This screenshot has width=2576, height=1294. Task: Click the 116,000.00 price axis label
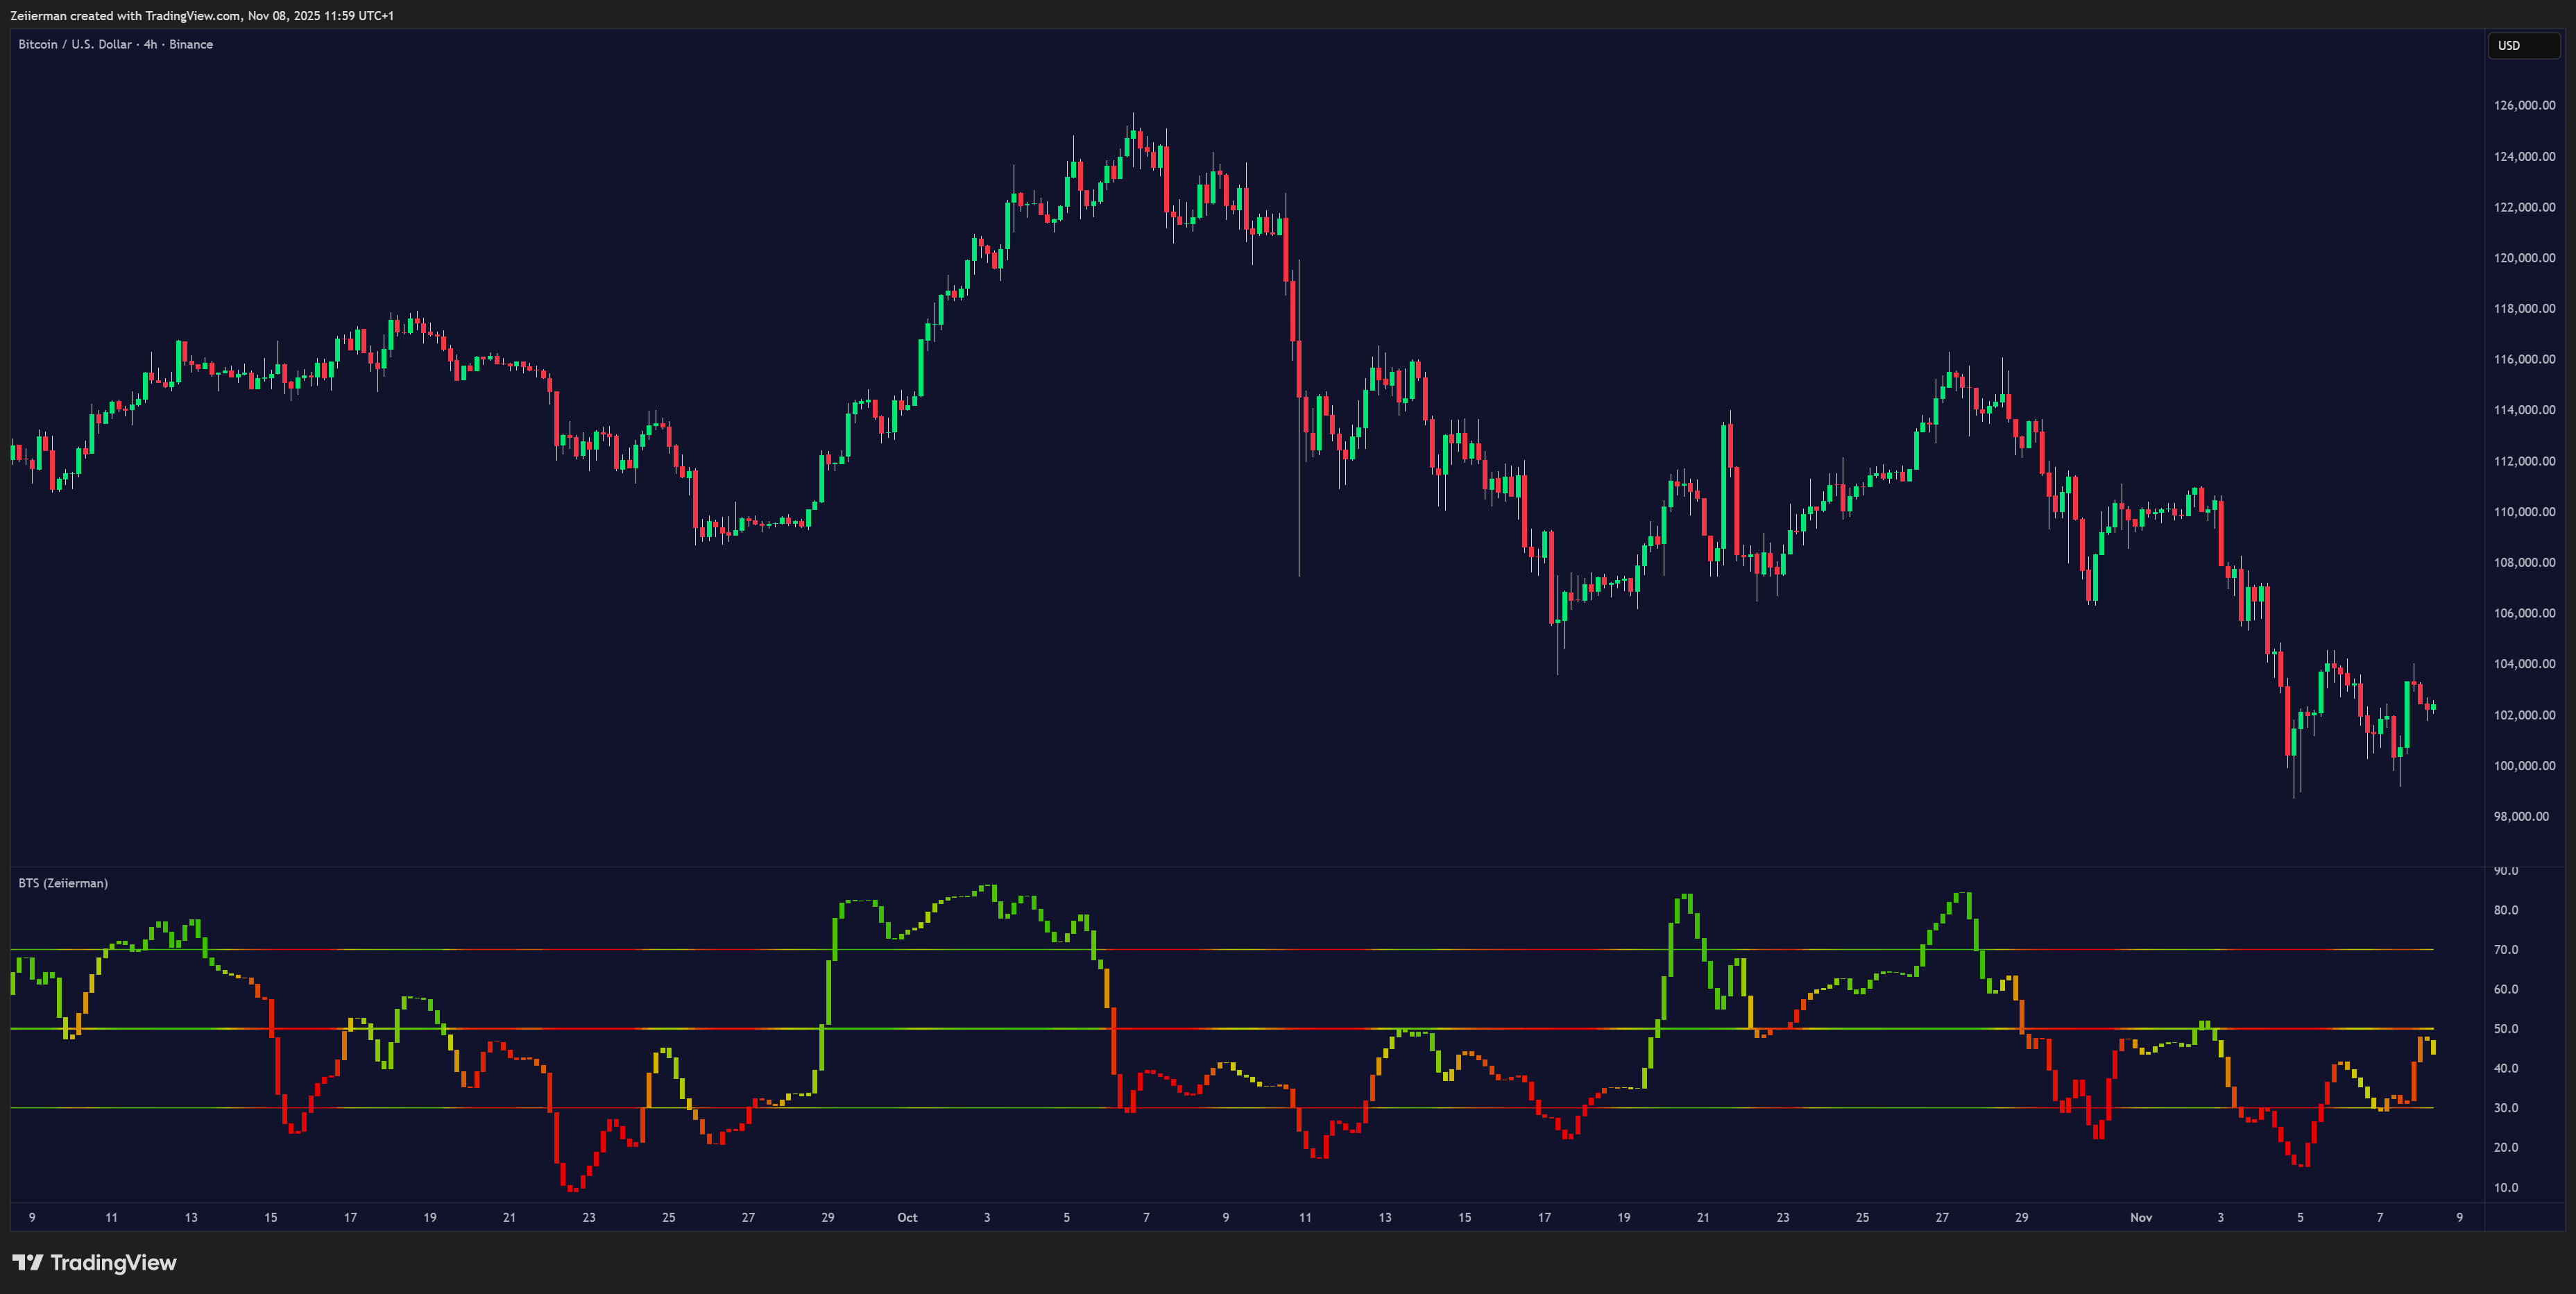2524,359
